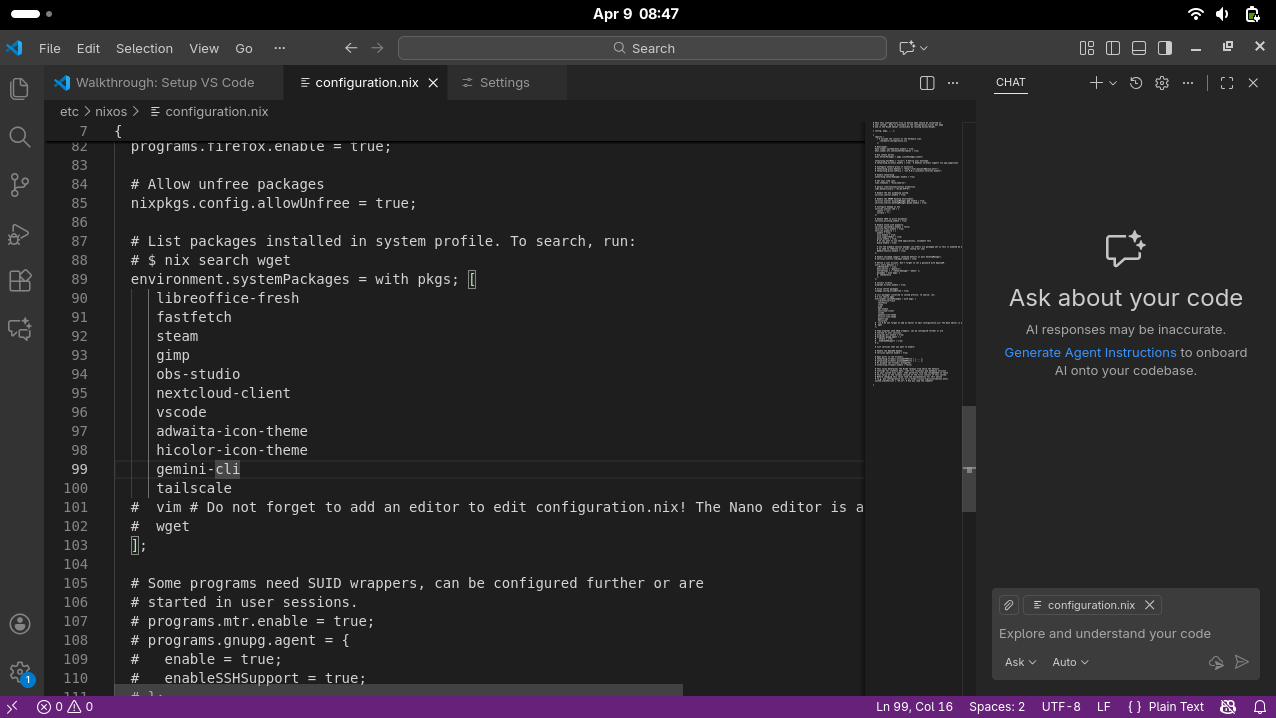Toggle the Secondary Side Bar layout button

pos(1165,48)
